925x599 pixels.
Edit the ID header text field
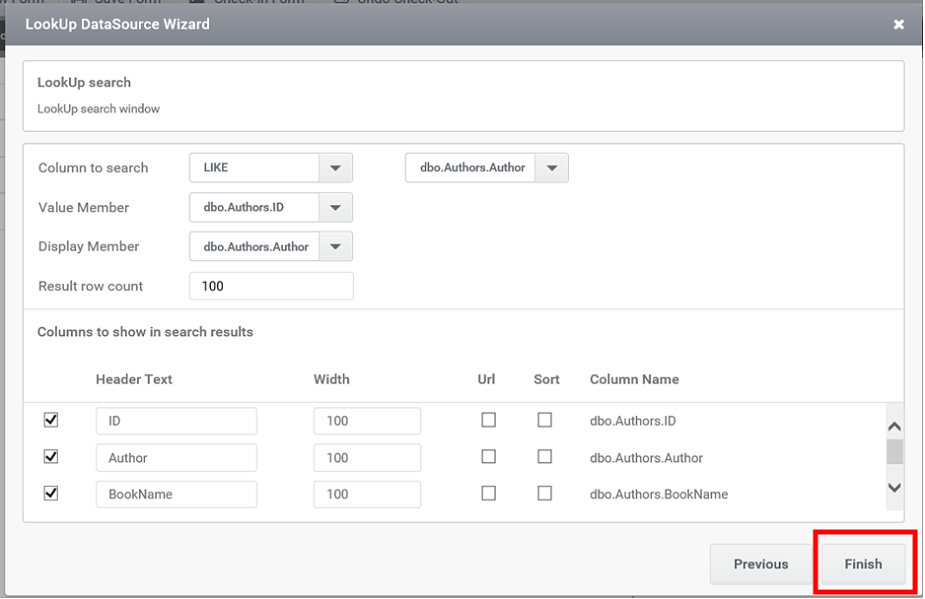click(176, 421)
